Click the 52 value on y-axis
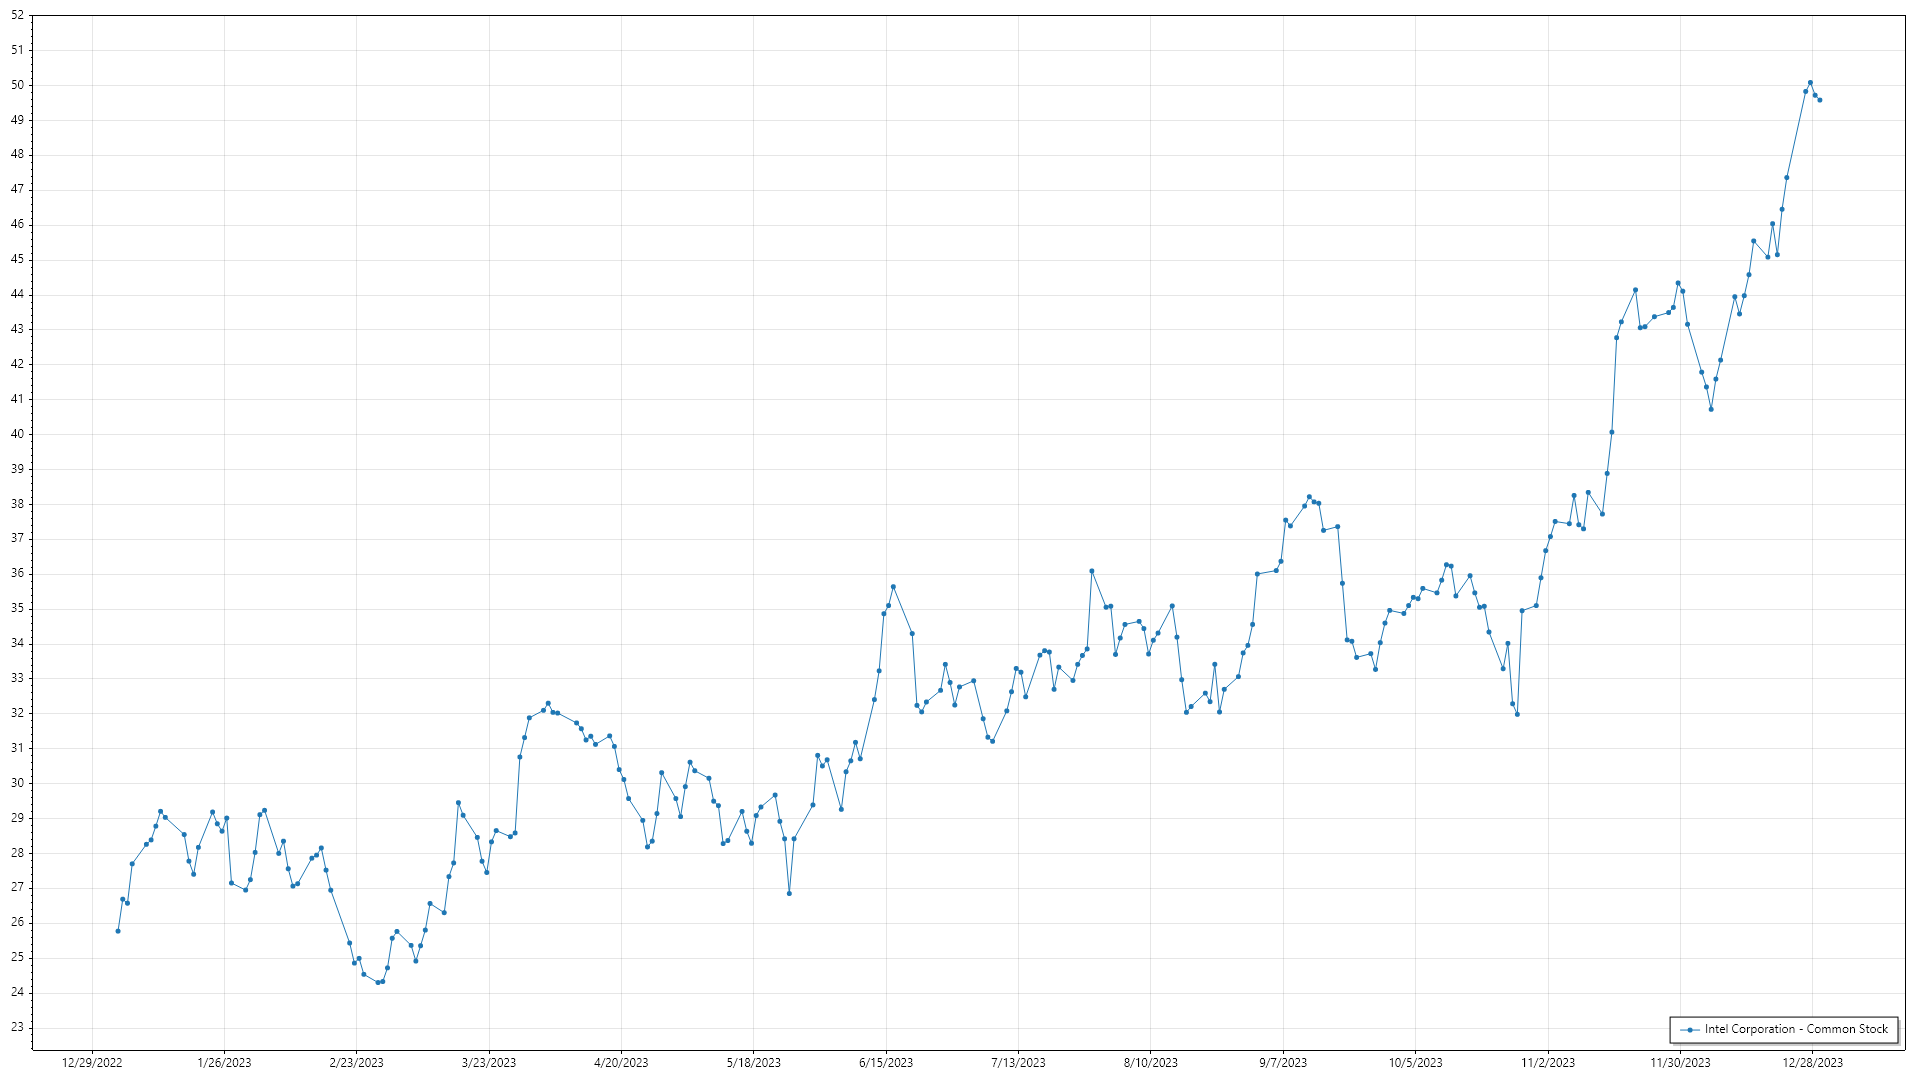Image resolution: width=1920 pixels, height=1080 pixels. point(17,16)
